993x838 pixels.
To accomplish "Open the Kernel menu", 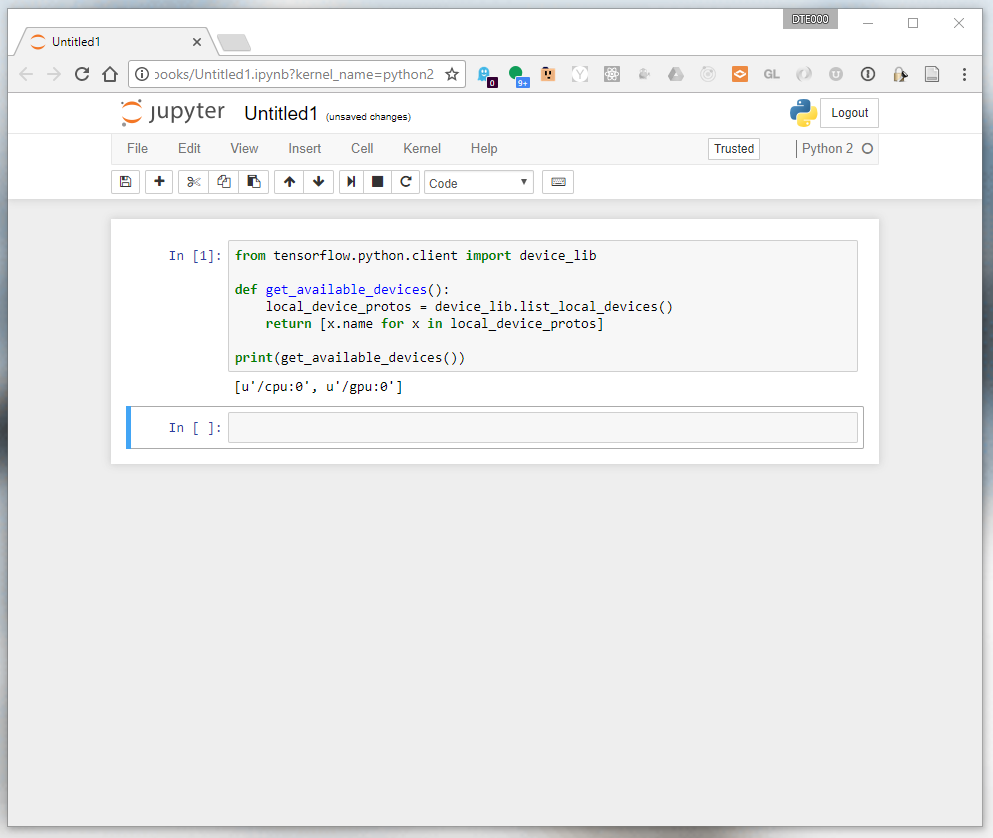I will tap(422, 148).
